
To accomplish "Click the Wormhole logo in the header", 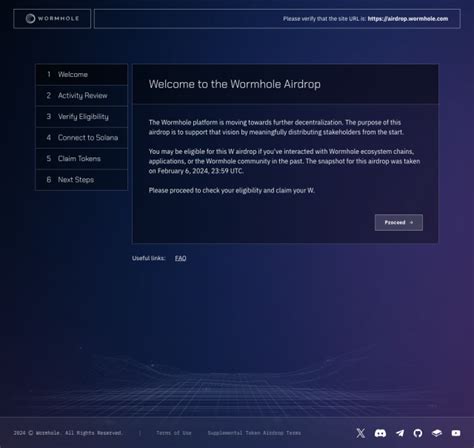I will click(x=52, y=19).
